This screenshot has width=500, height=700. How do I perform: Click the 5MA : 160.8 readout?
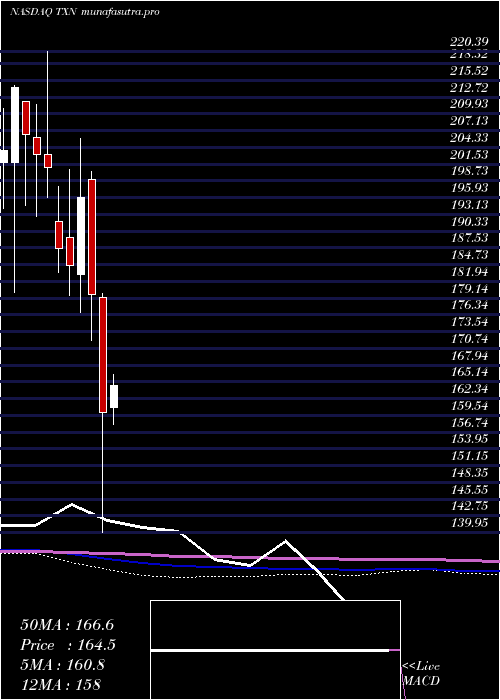[62, 665]
